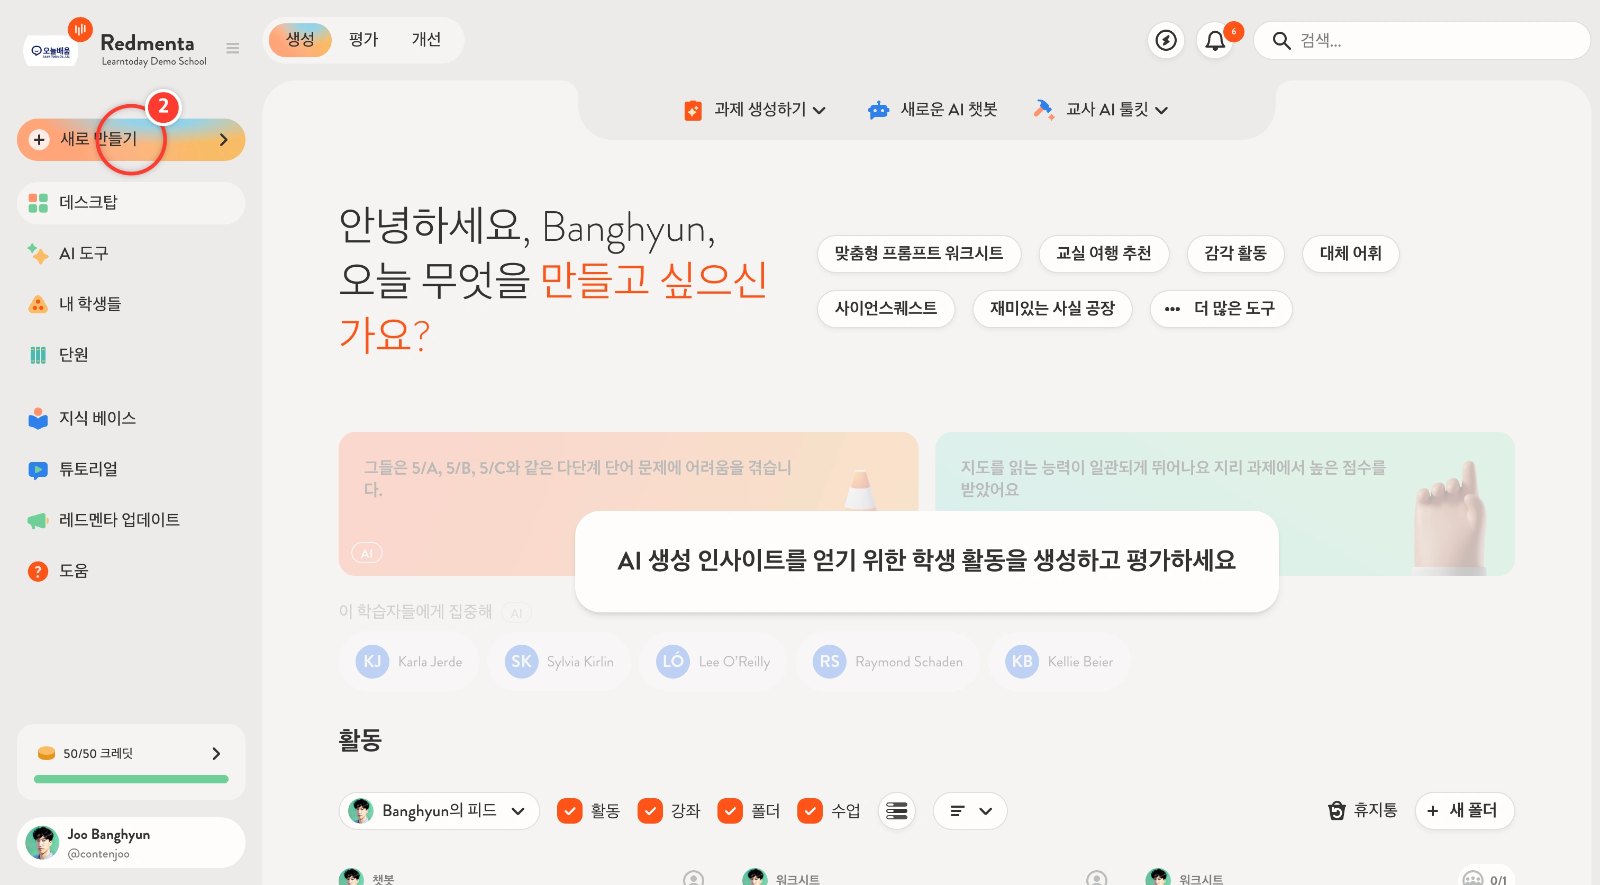Open AI 도구 in the sidebar
The image size is (1600, 885).
pyautogui.click(x=131, y=254)
